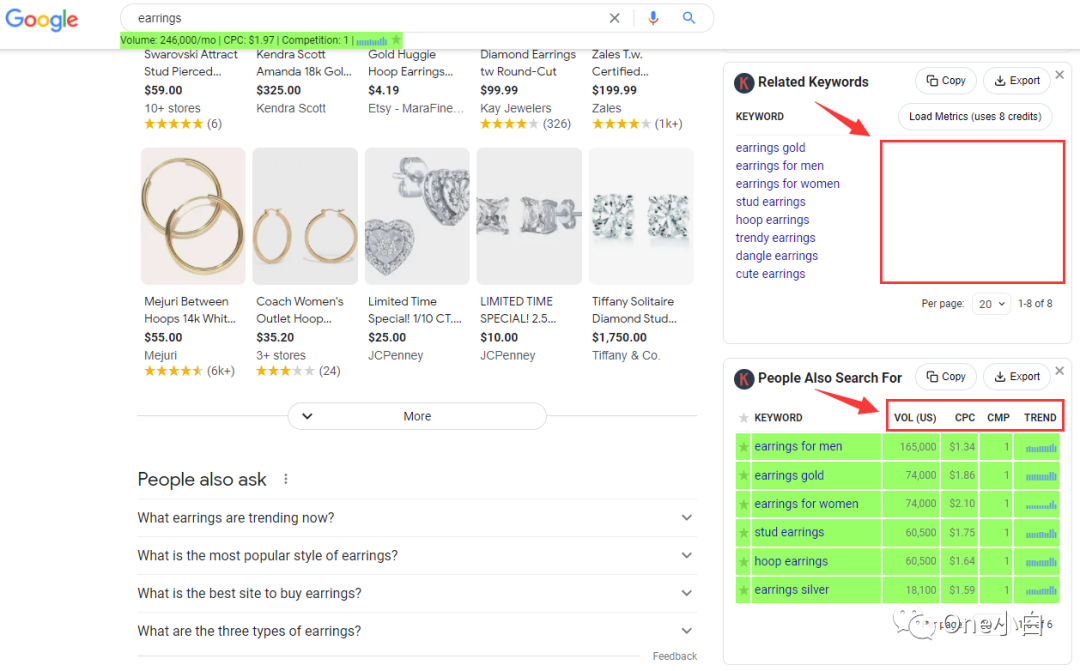Screen dimensions: 1080x671
Task: Load Metrics using 8 credits
Action: click(975, 116)
